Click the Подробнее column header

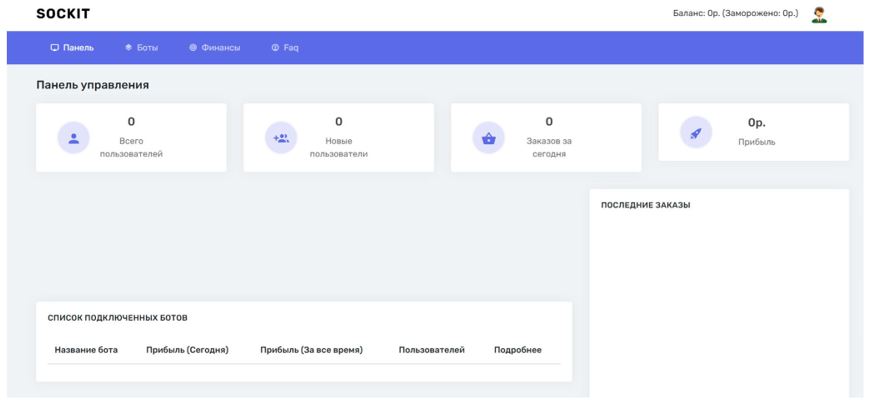pyautogui.click(x=518, y=350)
